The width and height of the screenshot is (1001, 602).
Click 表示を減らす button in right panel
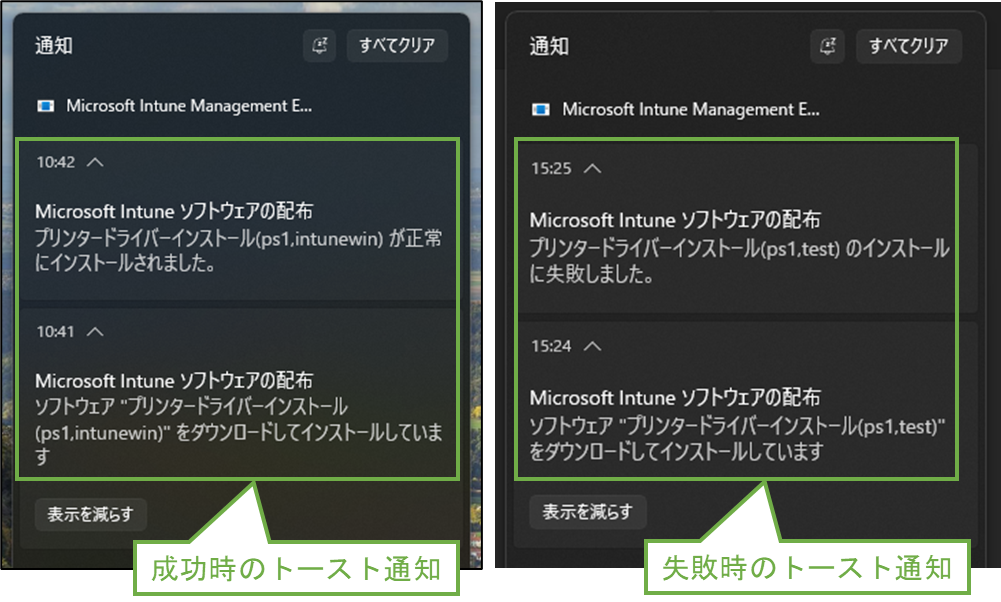tap(588, 512)
